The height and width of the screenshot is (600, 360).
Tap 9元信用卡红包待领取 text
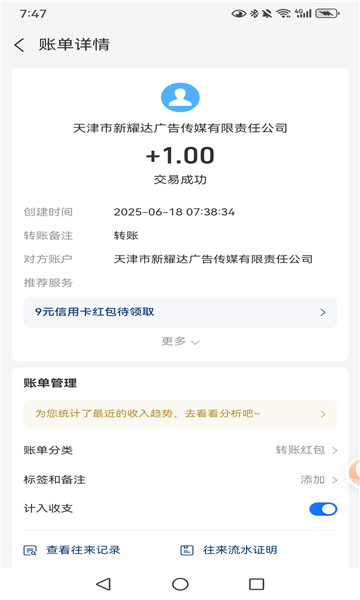pos(94,312)
